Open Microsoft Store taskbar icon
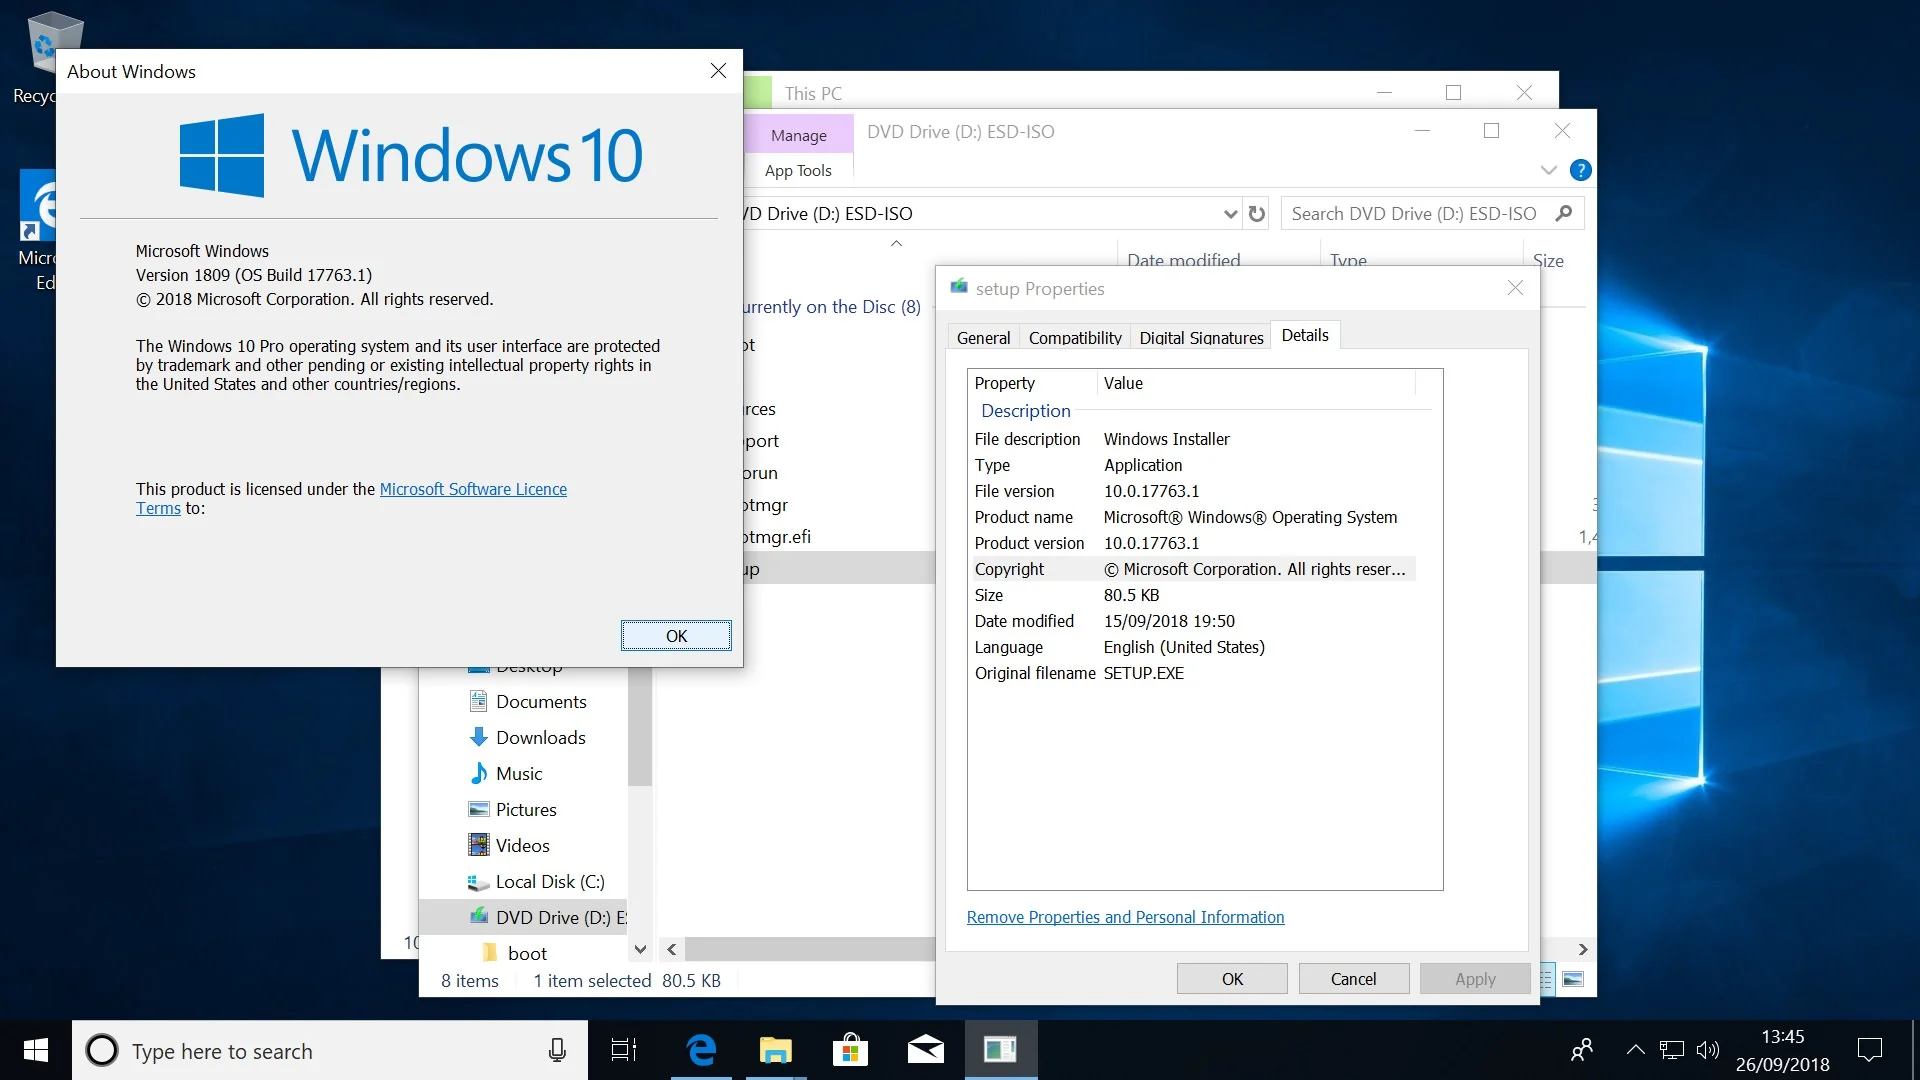1920x1080 pixels. 850,1050
